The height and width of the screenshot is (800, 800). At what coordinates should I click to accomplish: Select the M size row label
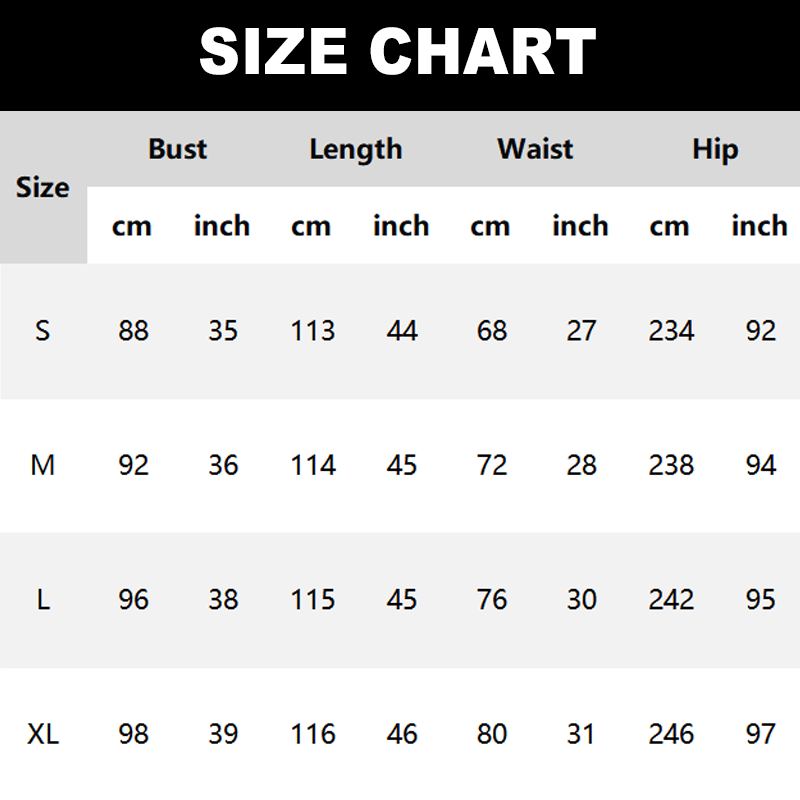(x=42, y=465)
